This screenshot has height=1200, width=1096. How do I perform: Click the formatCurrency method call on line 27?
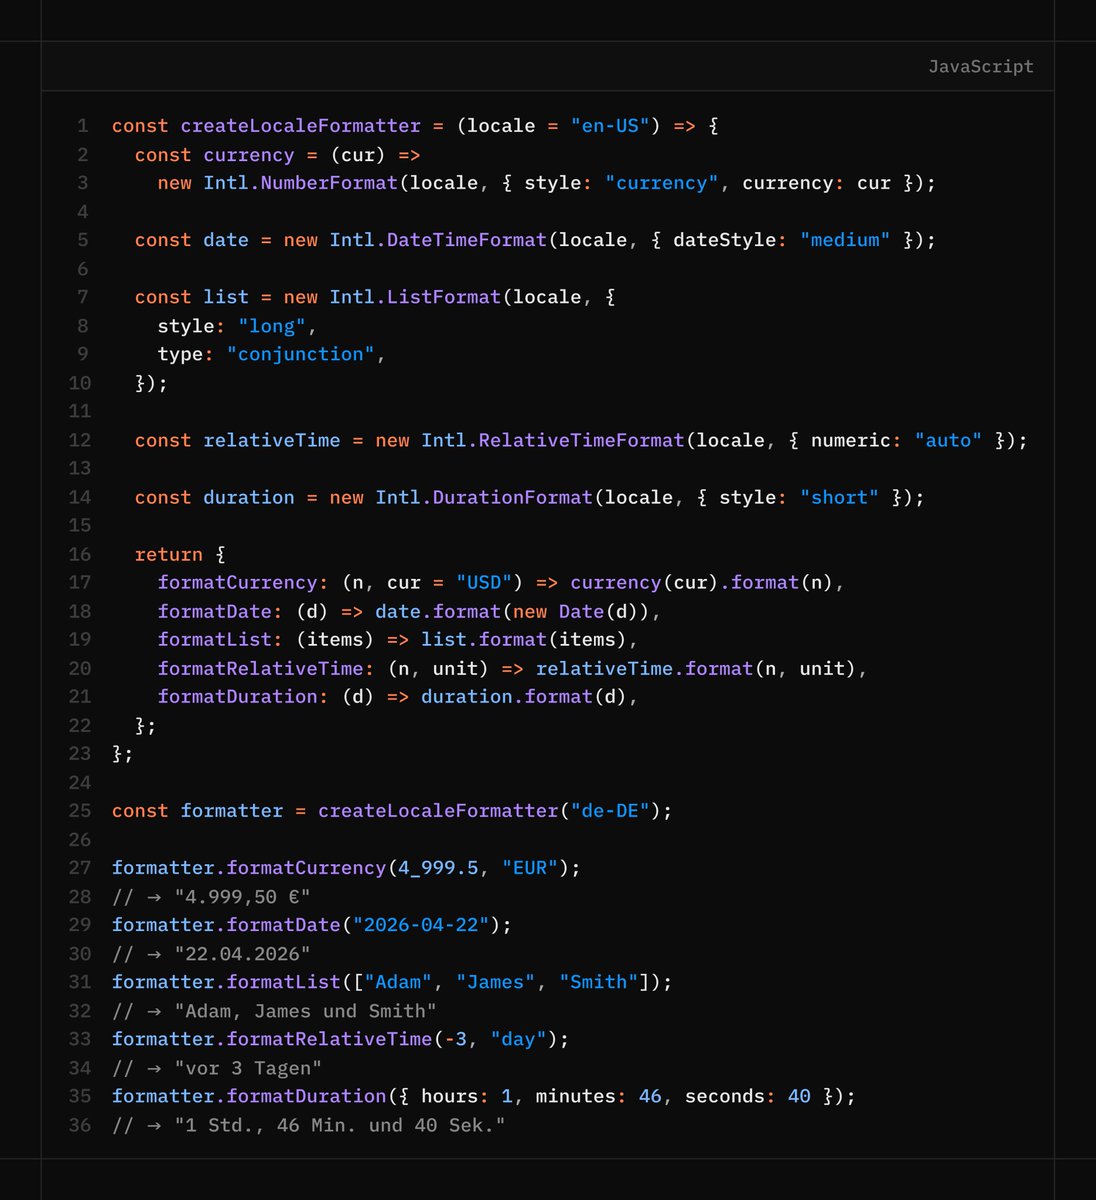coord(300,868)
